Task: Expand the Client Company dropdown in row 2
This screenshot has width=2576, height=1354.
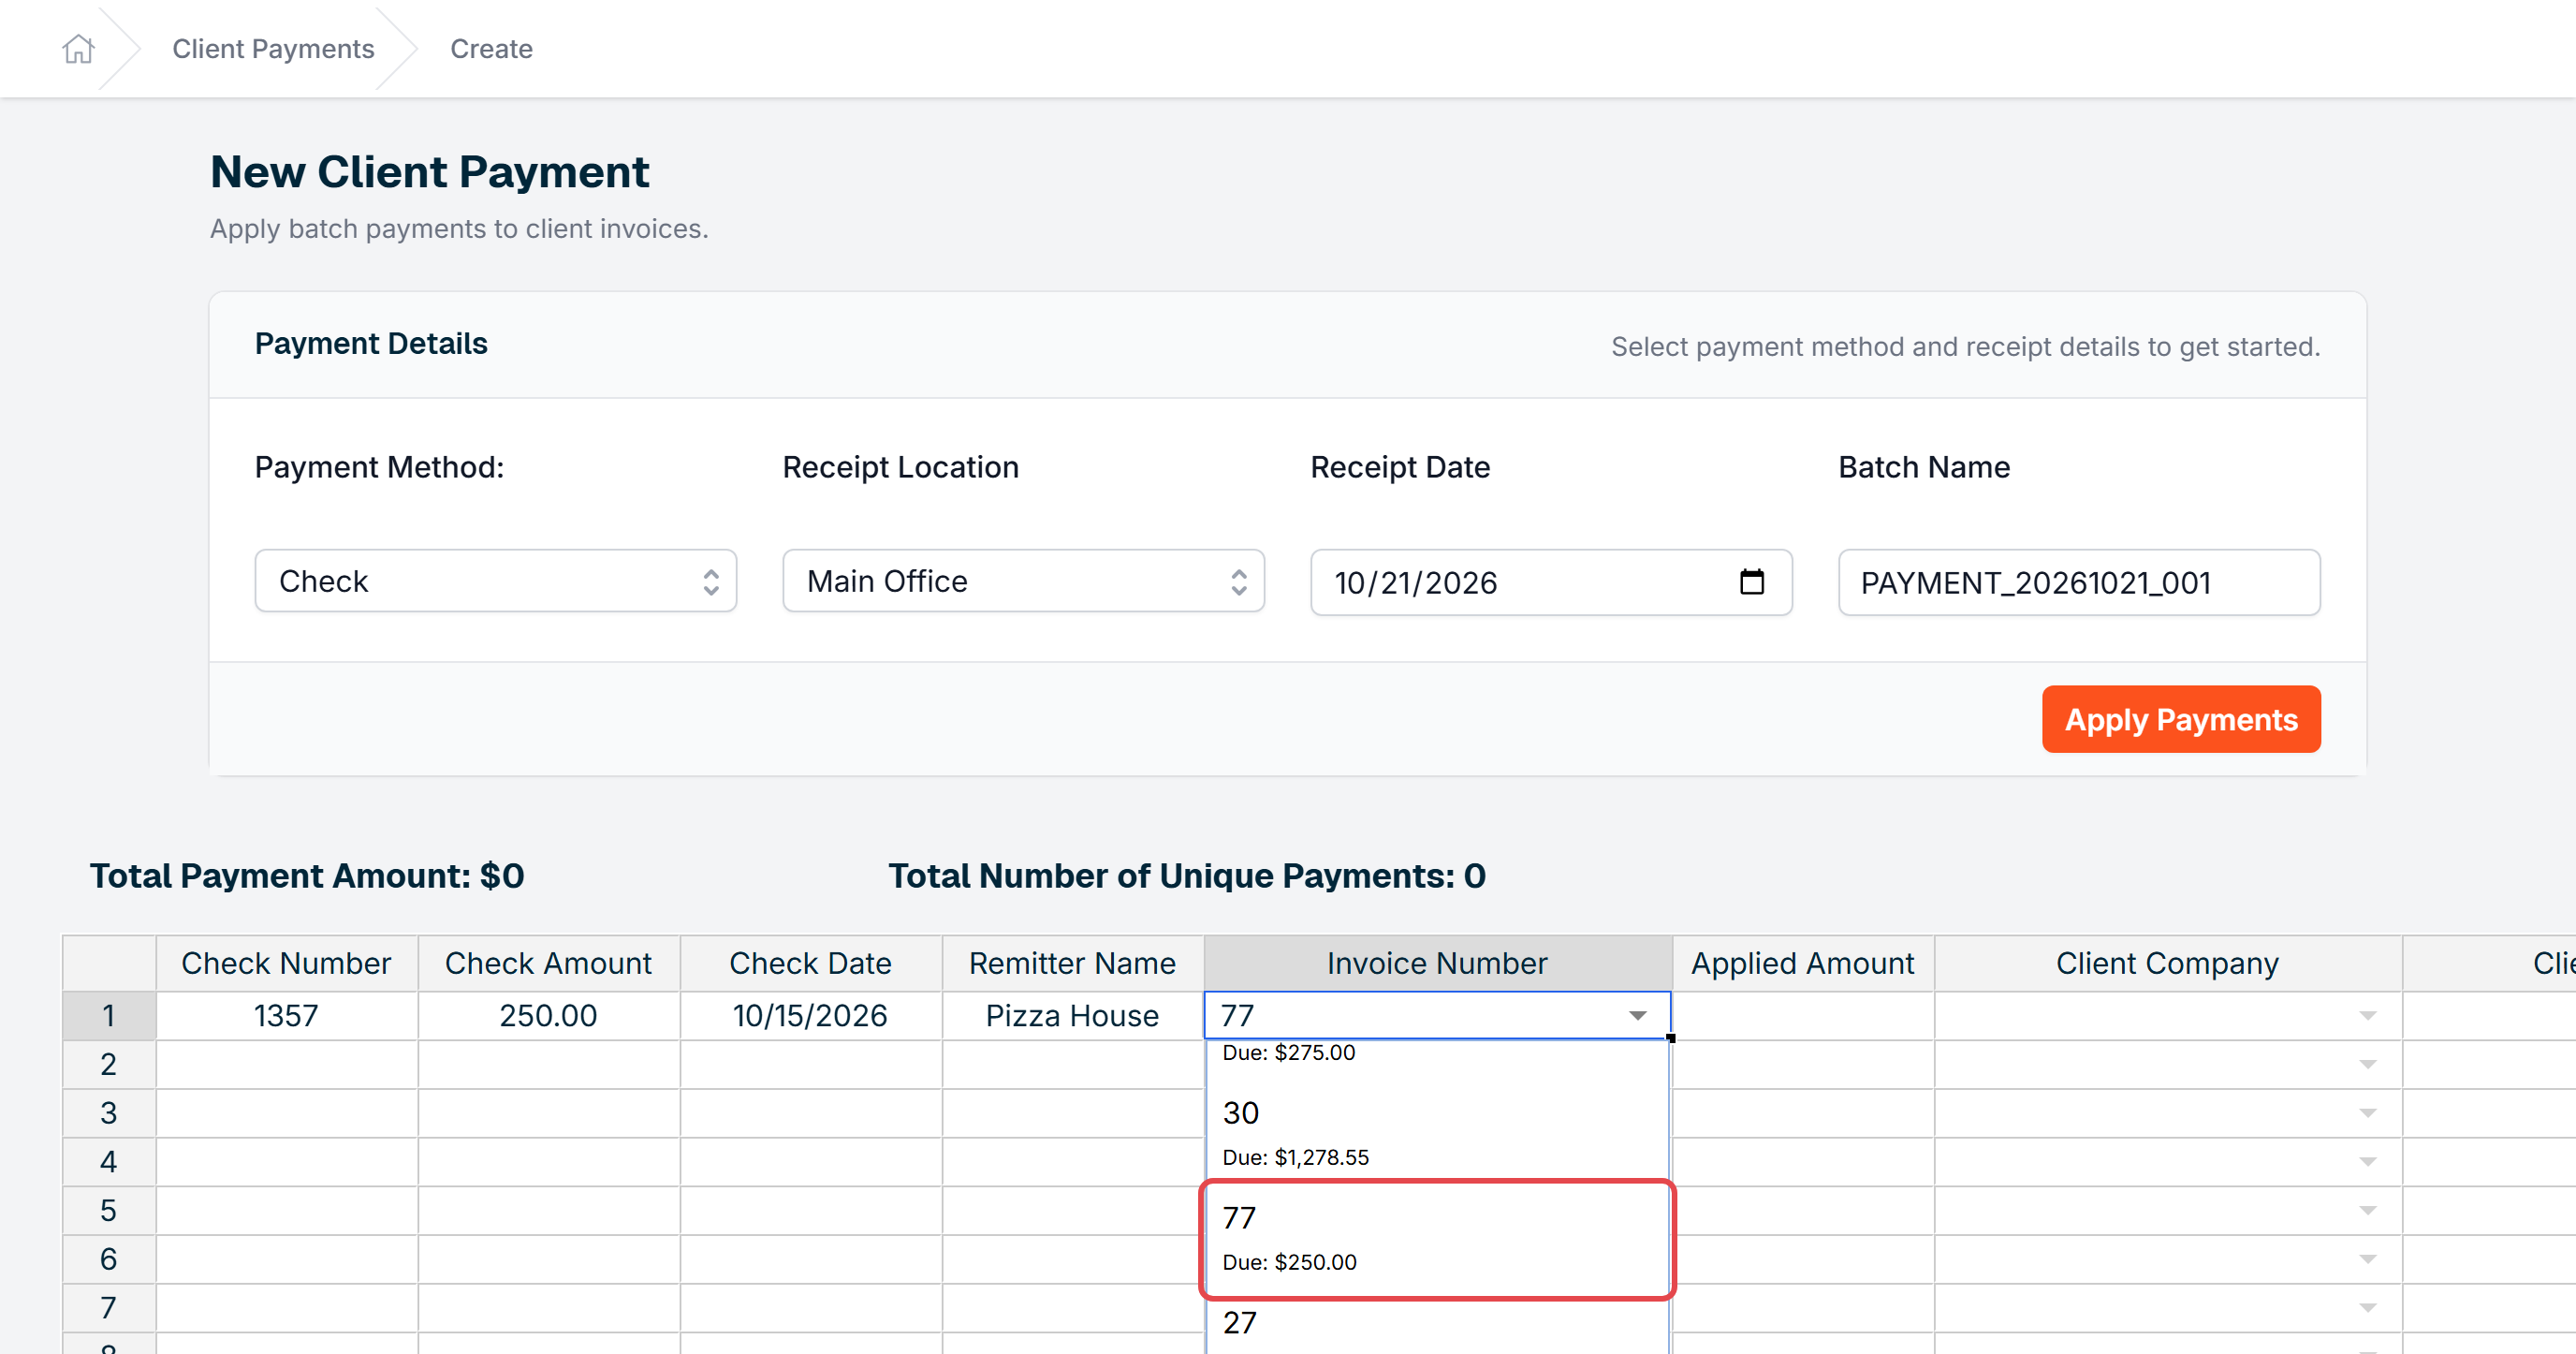Action: pyautogui.click(x=2367, y=1065)
